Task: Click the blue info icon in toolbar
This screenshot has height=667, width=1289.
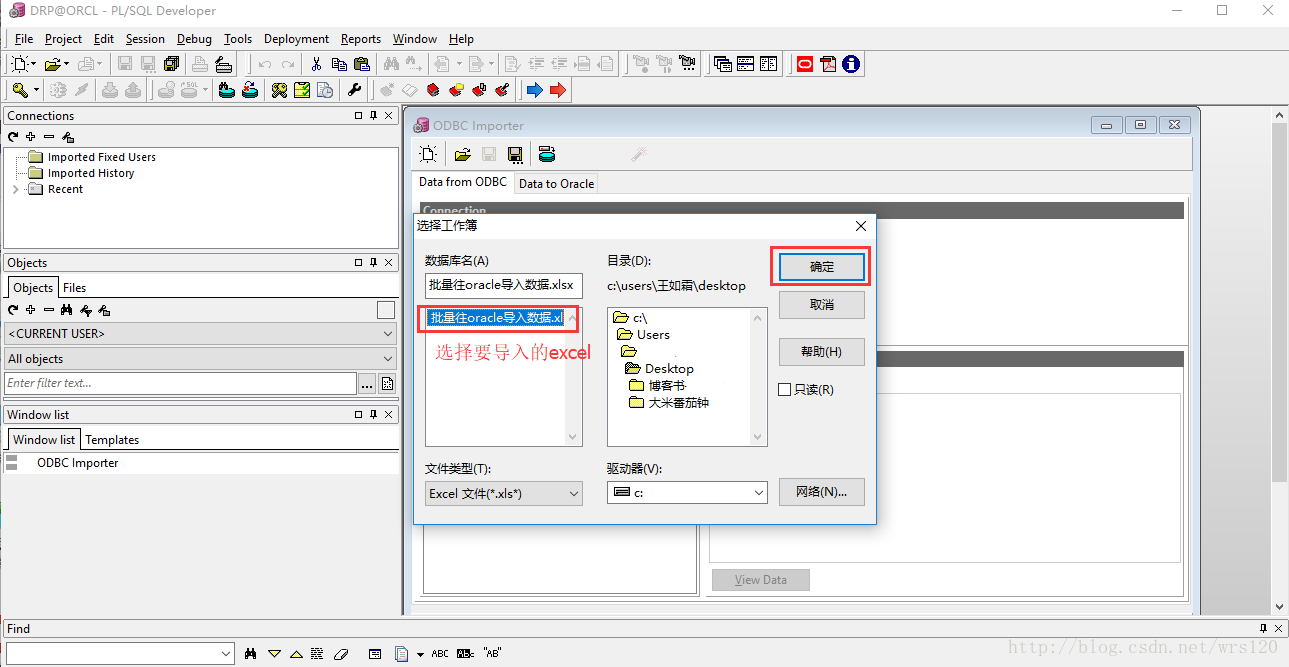Action: tap(851, 64)
